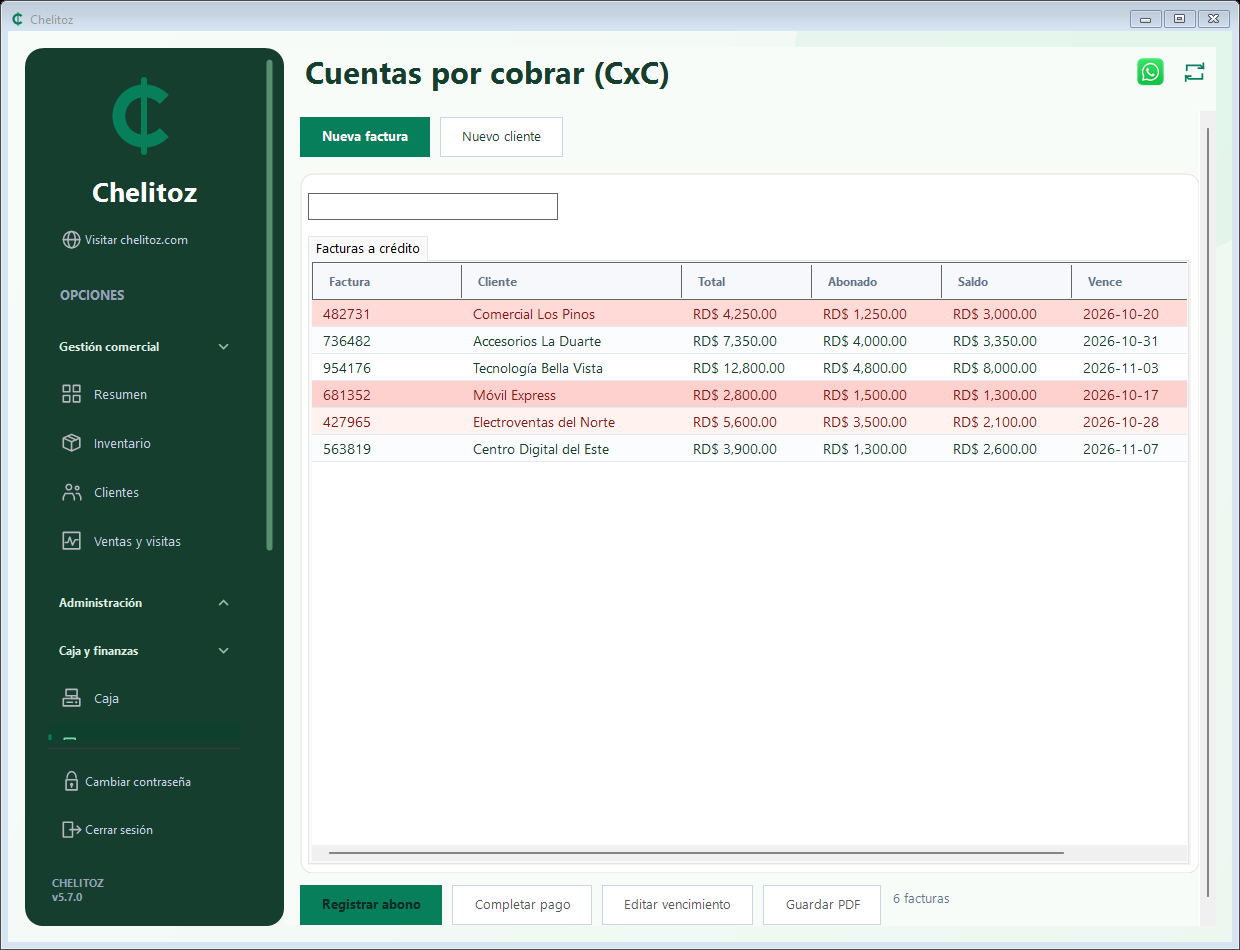Viewport: 1240px width, 950px height.
Task: Click the sidebar vertical scrollbar
Action: (x=269, y=305)
